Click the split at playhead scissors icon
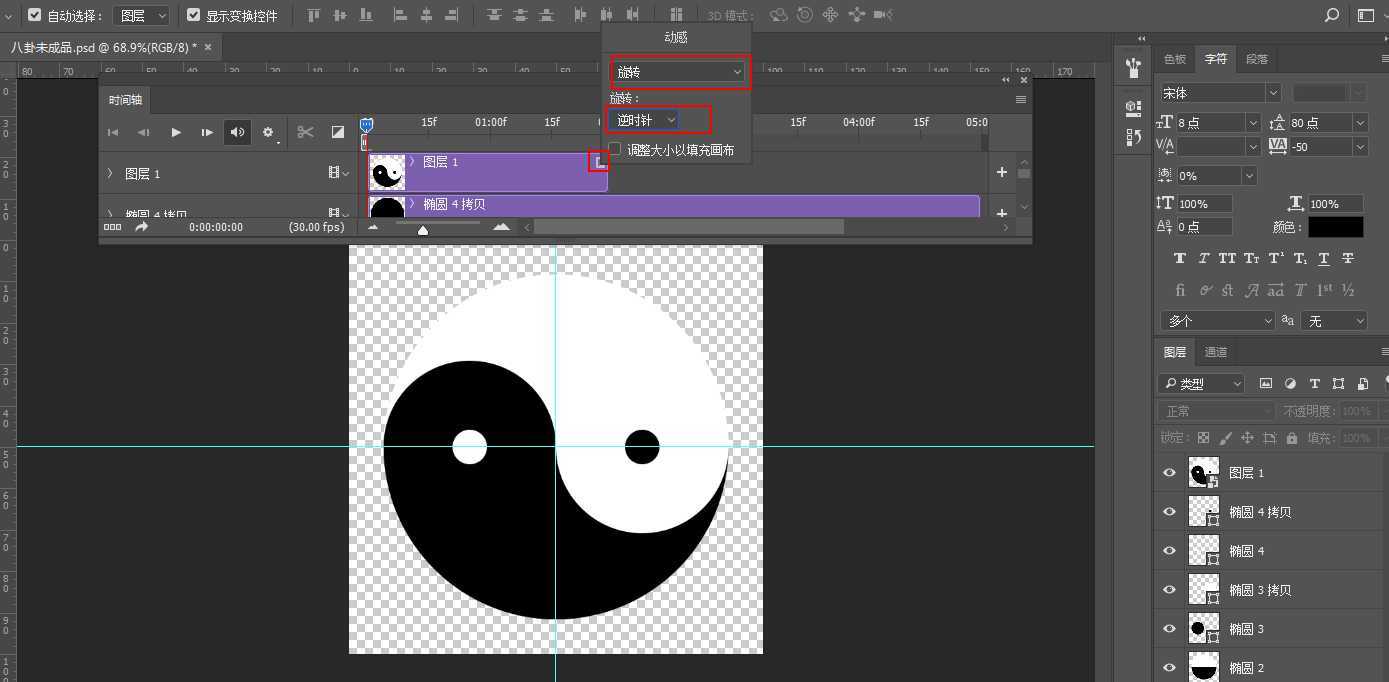Viewport: 1389px width, 682px height. (x=306, y=132)
